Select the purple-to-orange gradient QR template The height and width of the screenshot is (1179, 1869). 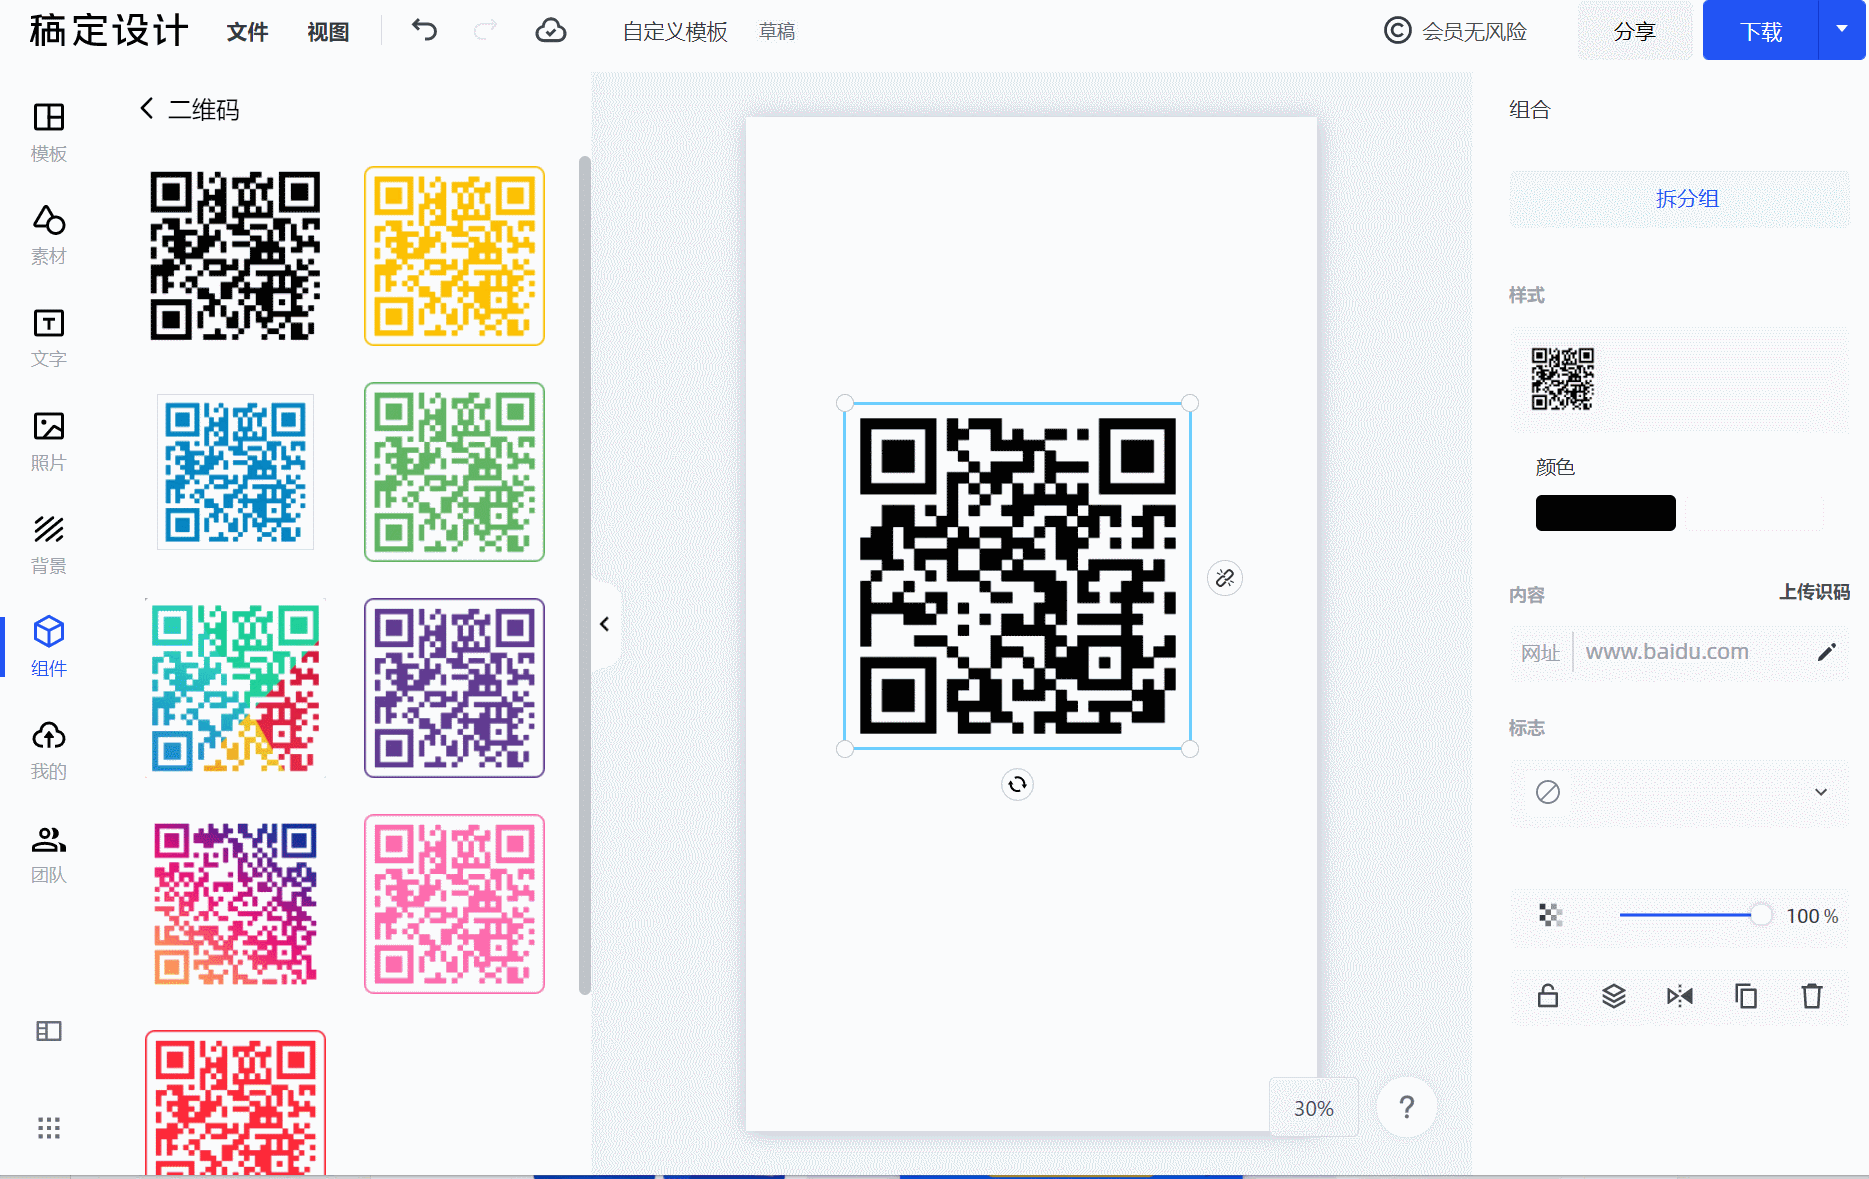click(x=235, y=904)
